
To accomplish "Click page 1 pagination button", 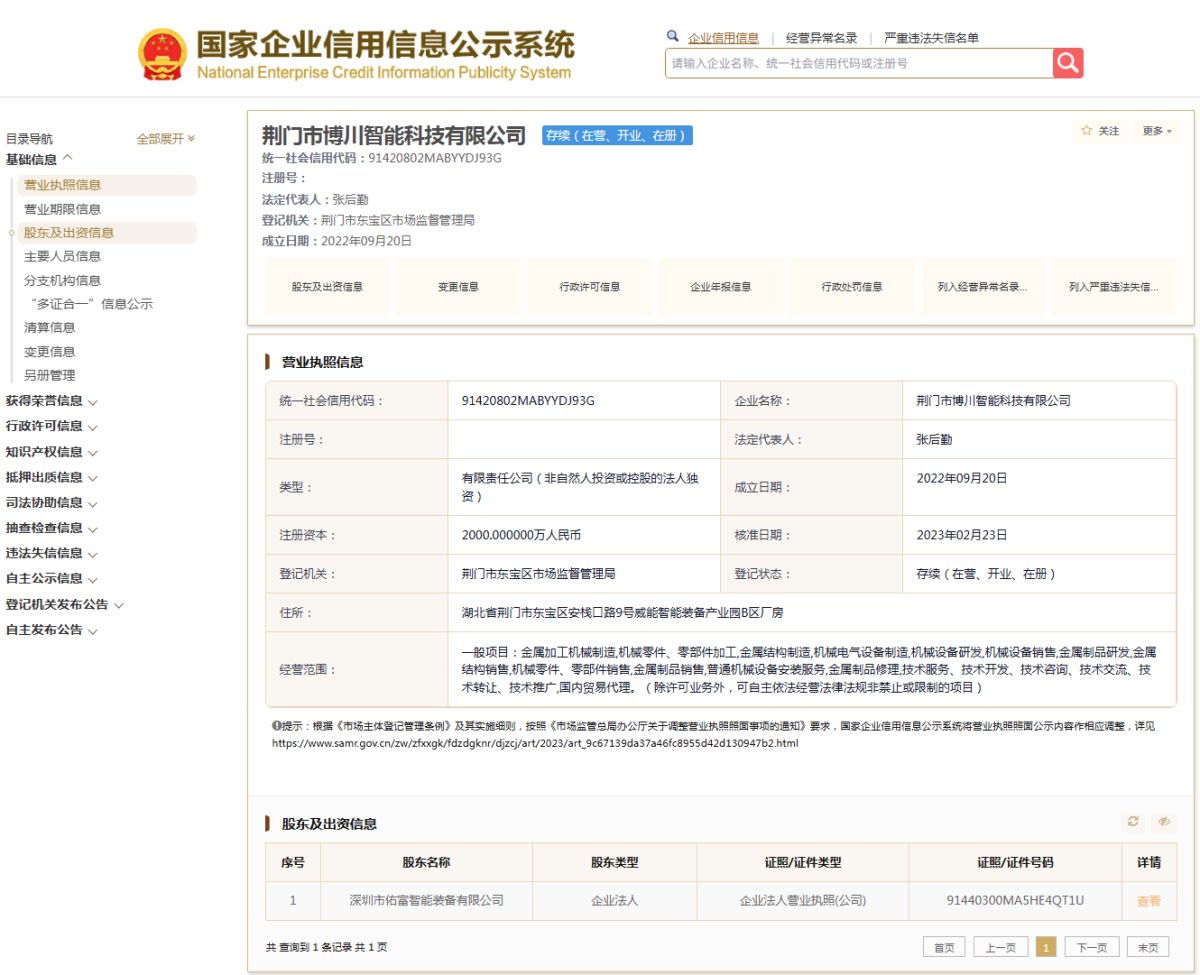I will tap(1047, 947).
